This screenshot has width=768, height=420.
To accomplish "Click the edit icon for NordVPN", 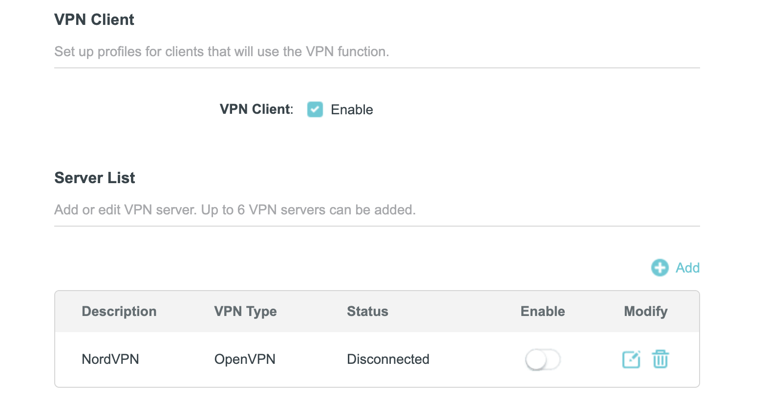I will click(x=631, y=359).
